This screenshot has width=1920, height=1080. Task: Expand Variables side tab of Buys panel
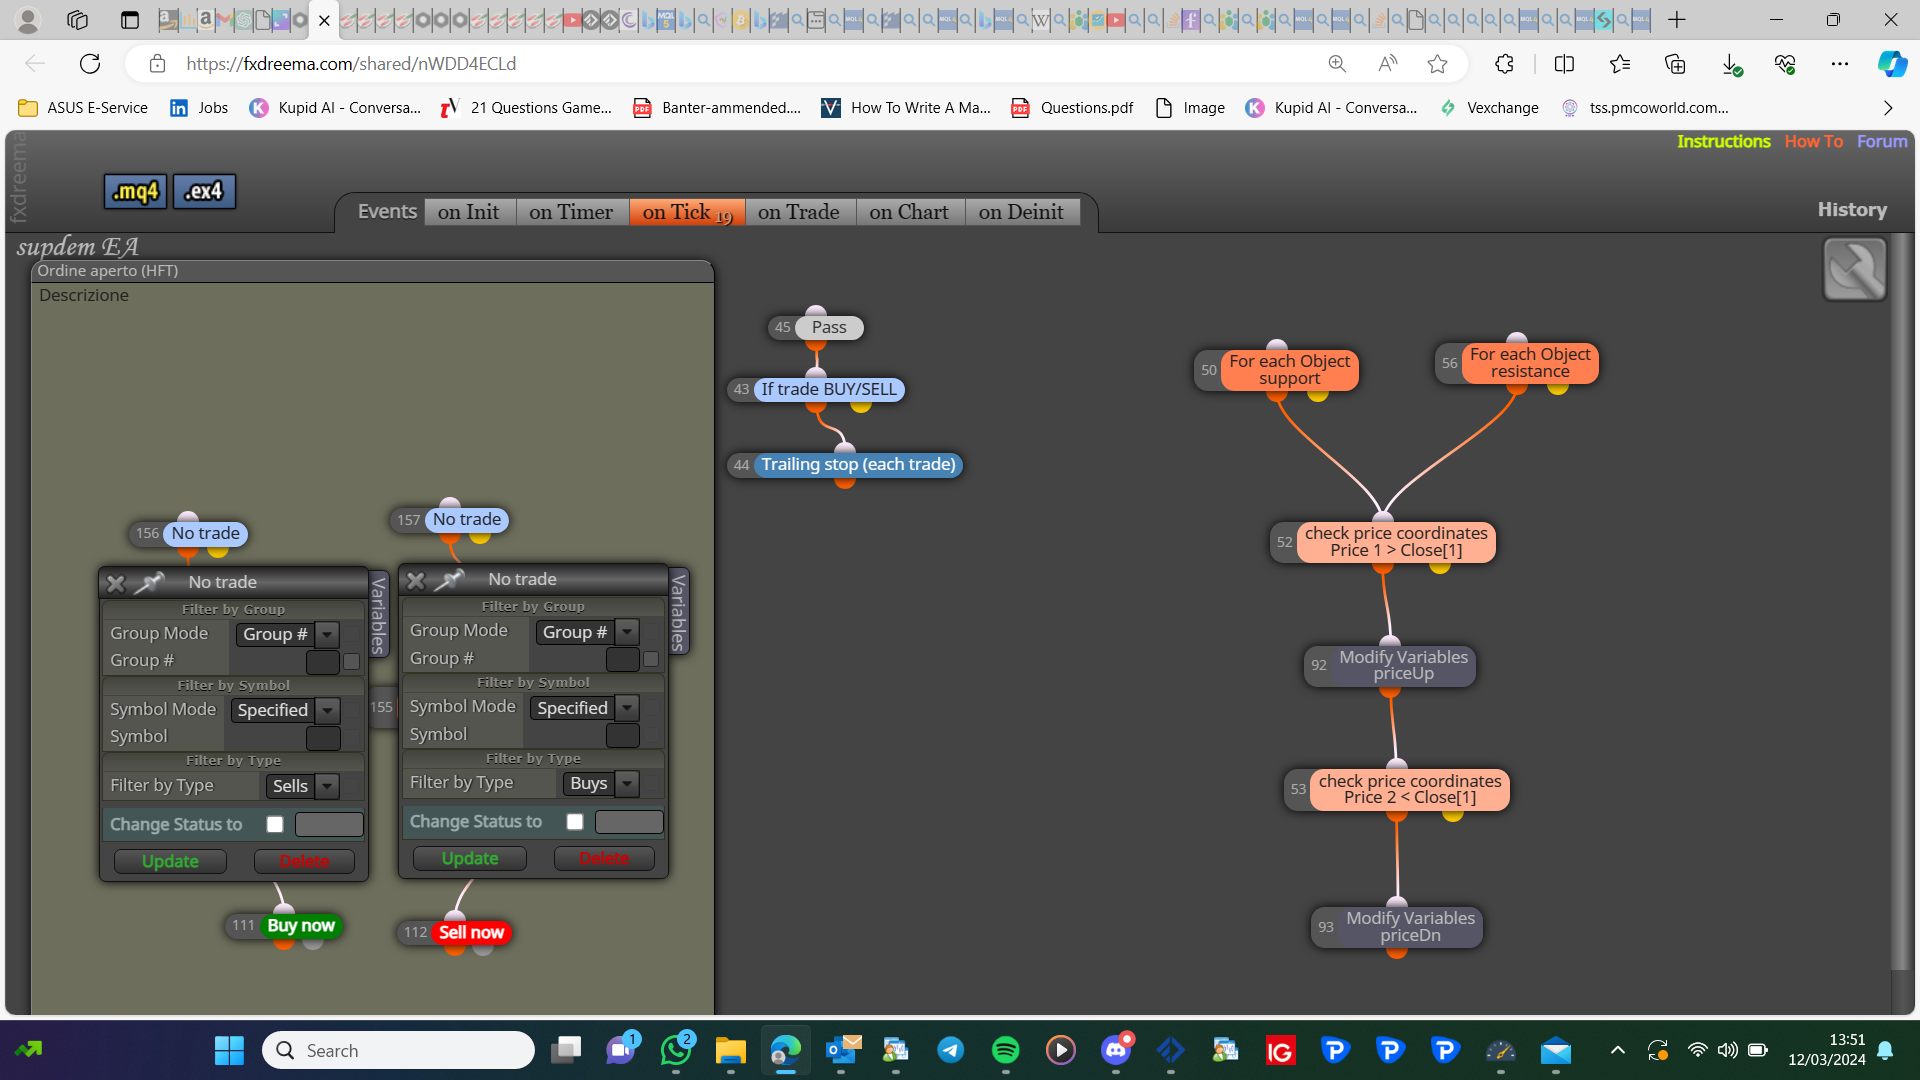pos(678,612)
